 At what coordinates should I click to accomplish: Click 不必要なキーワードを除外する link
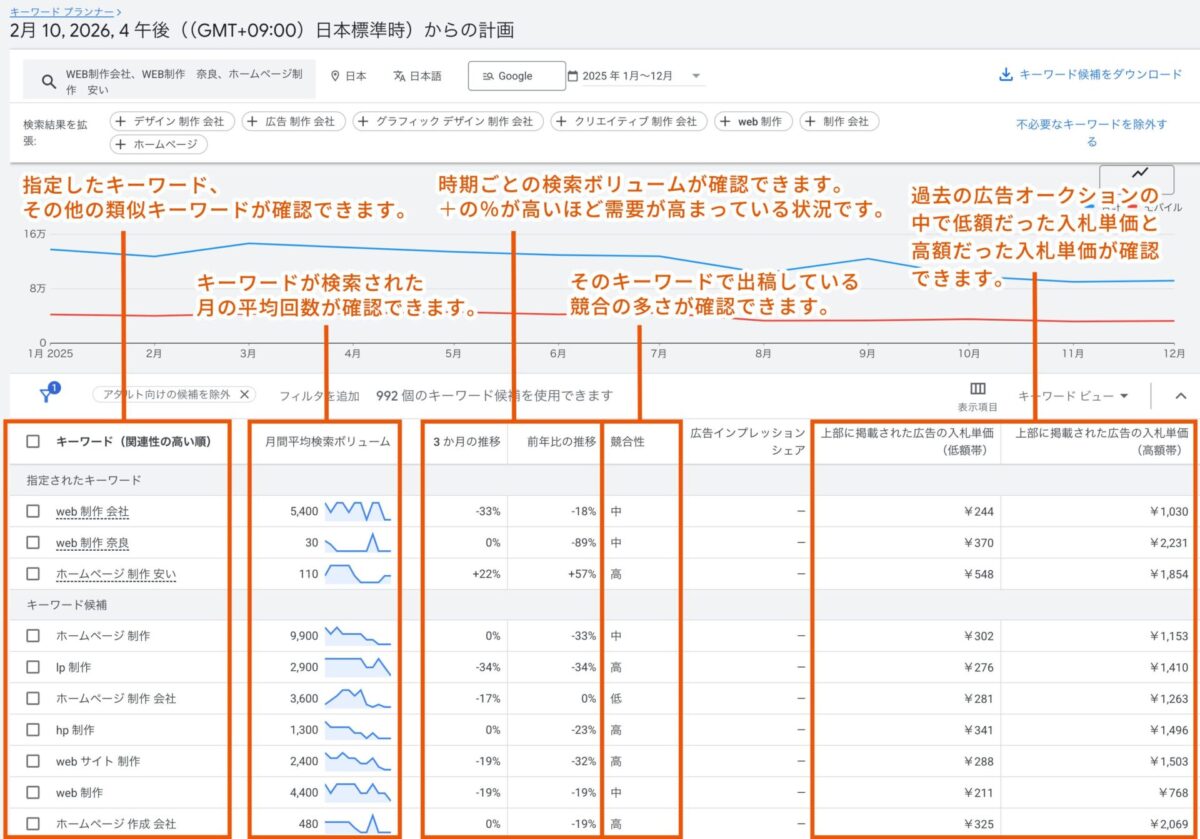[x=1091, y=133]
